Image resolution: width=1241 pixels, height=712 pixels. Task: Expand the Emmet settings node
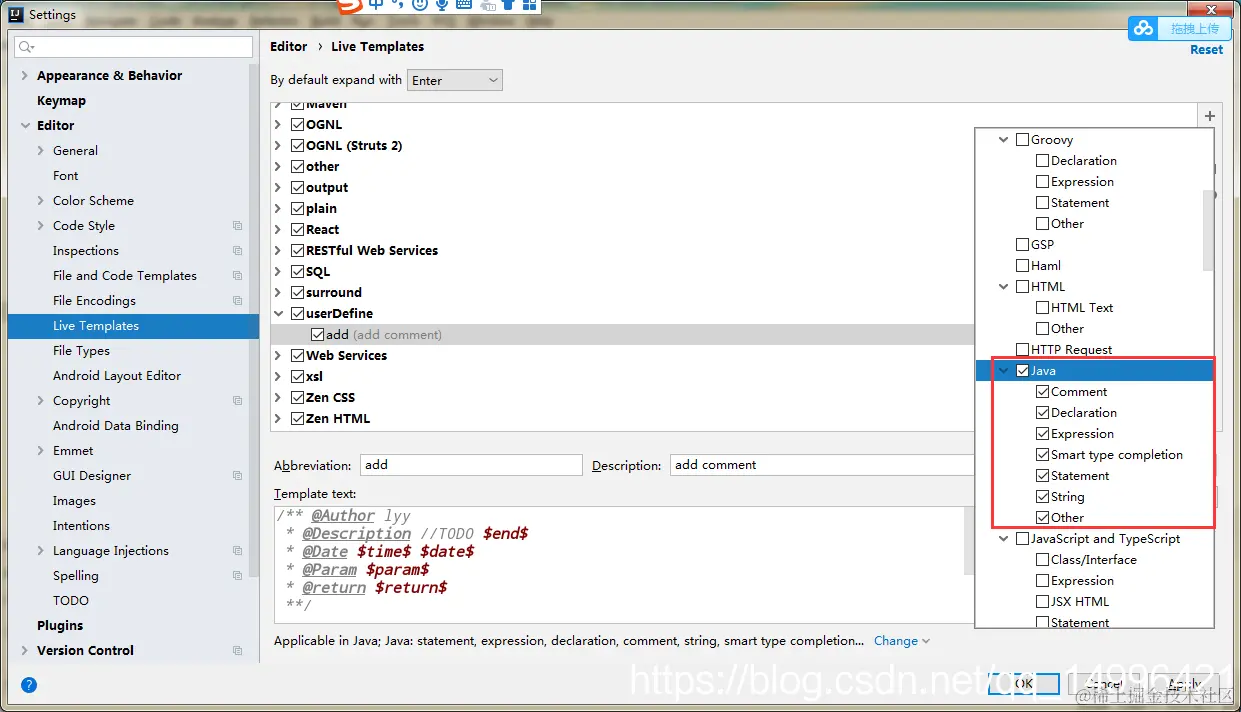41,451
